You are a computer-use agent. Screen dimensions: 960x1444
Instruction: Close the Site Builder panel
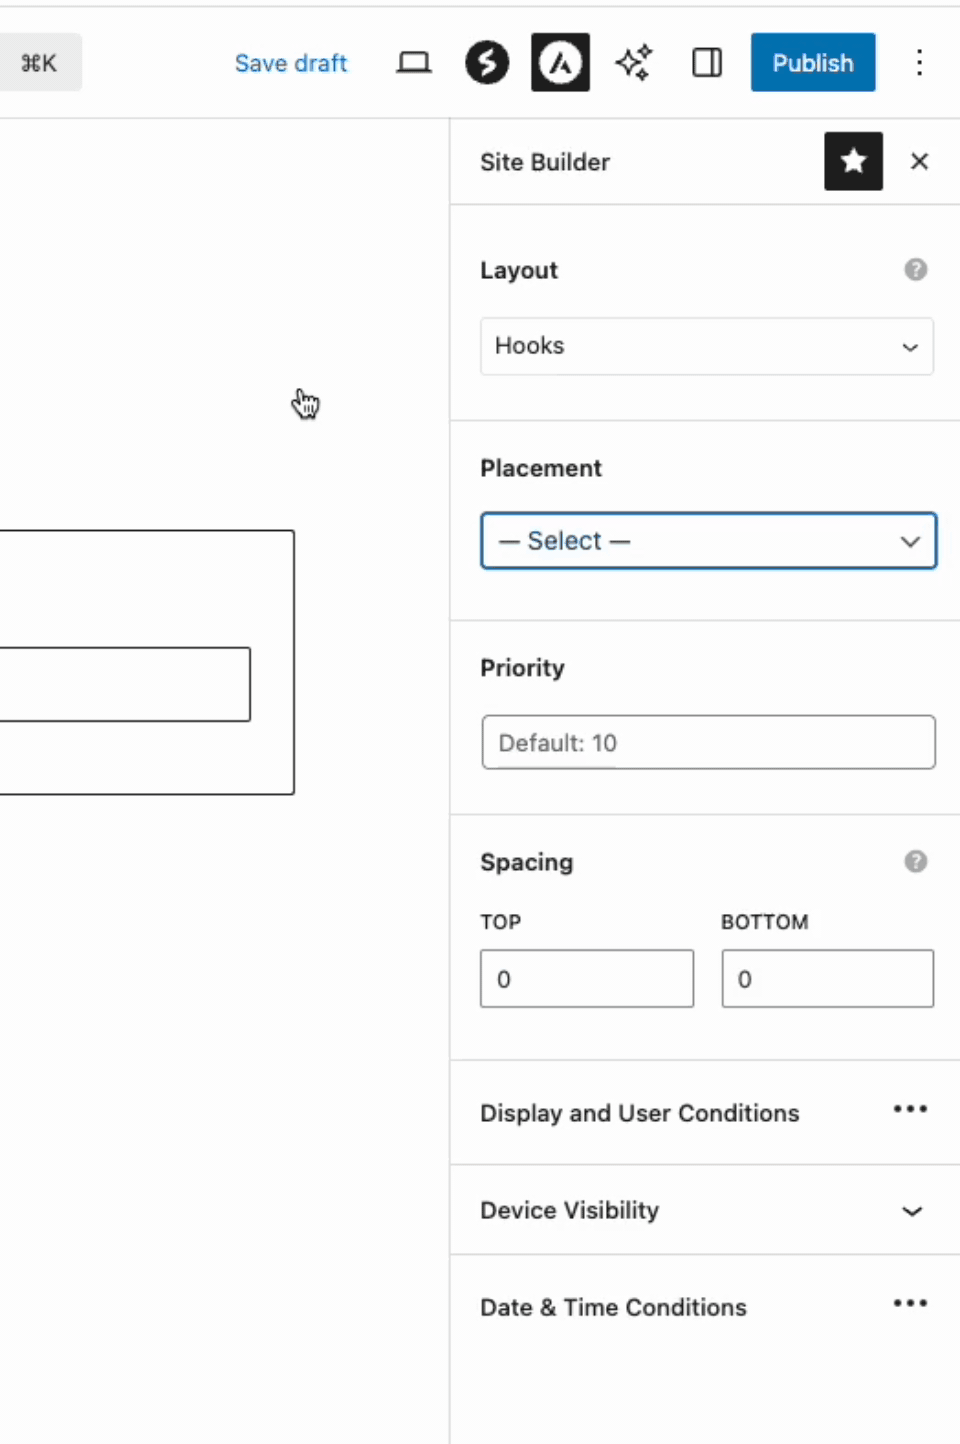[919, 161]
